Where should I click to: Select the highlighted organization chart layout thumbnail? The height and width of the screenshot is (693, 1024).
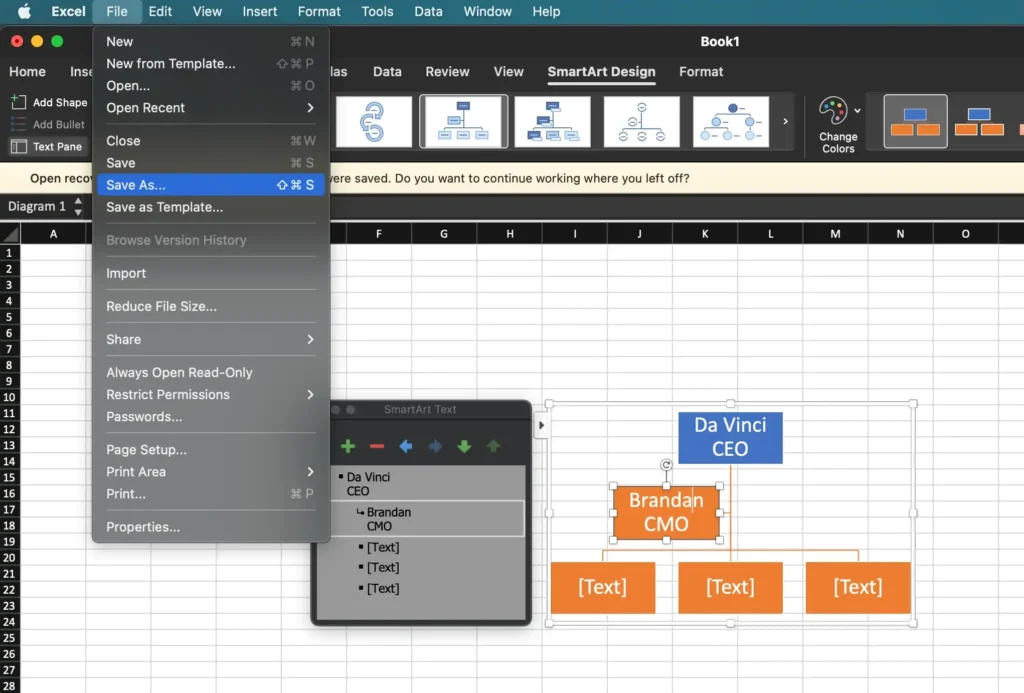click(x=463, y=121)
